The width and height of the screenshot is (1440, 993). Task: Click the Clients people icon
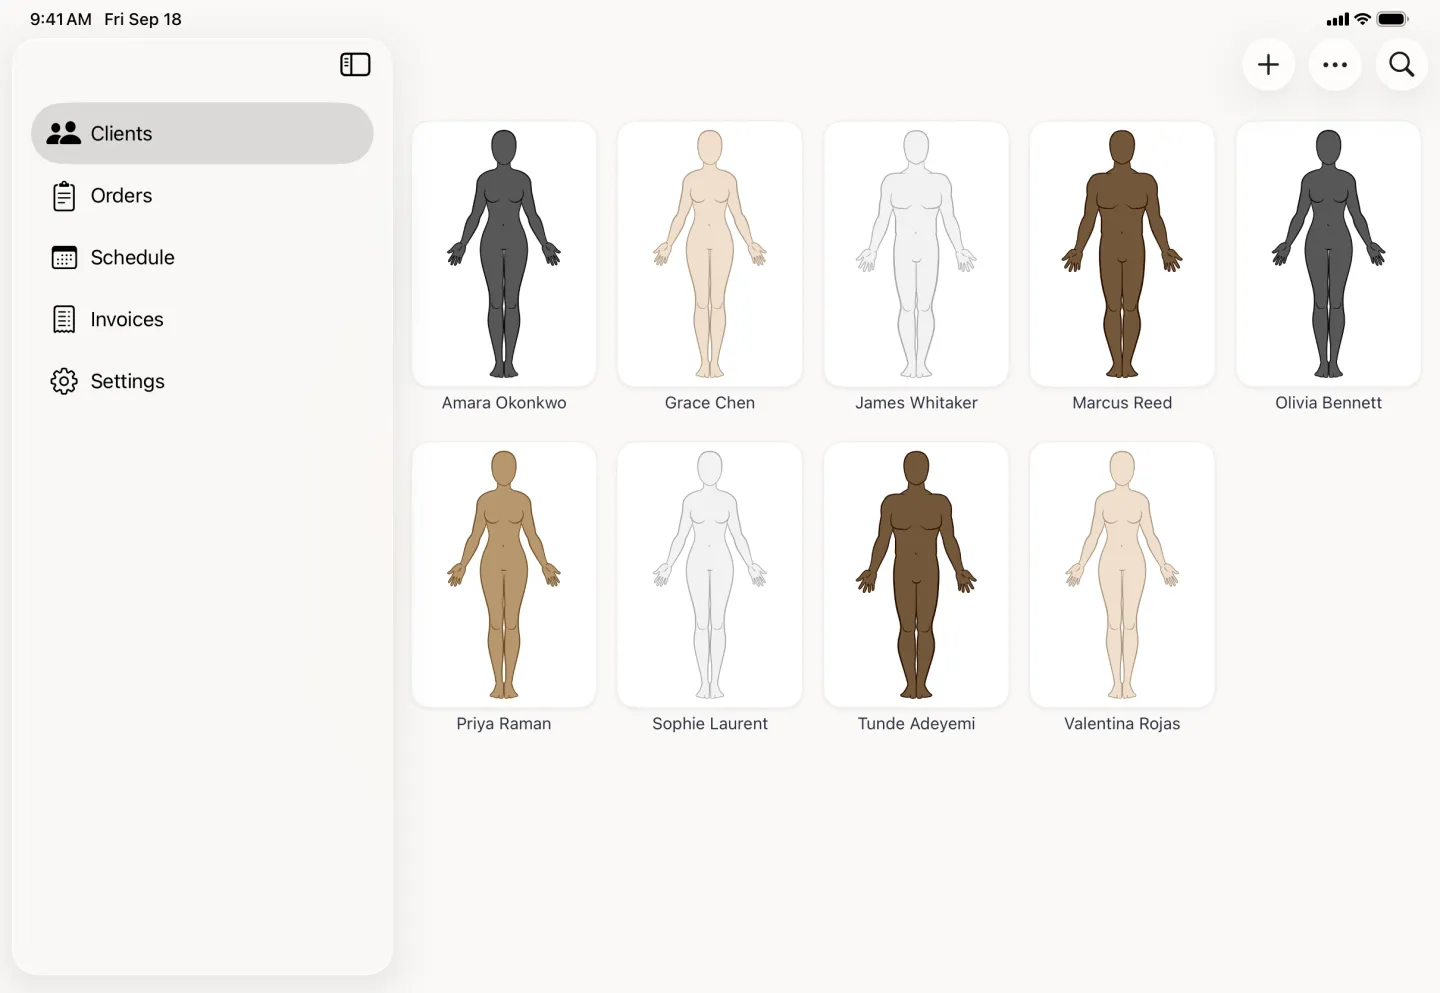pos(64,133)
